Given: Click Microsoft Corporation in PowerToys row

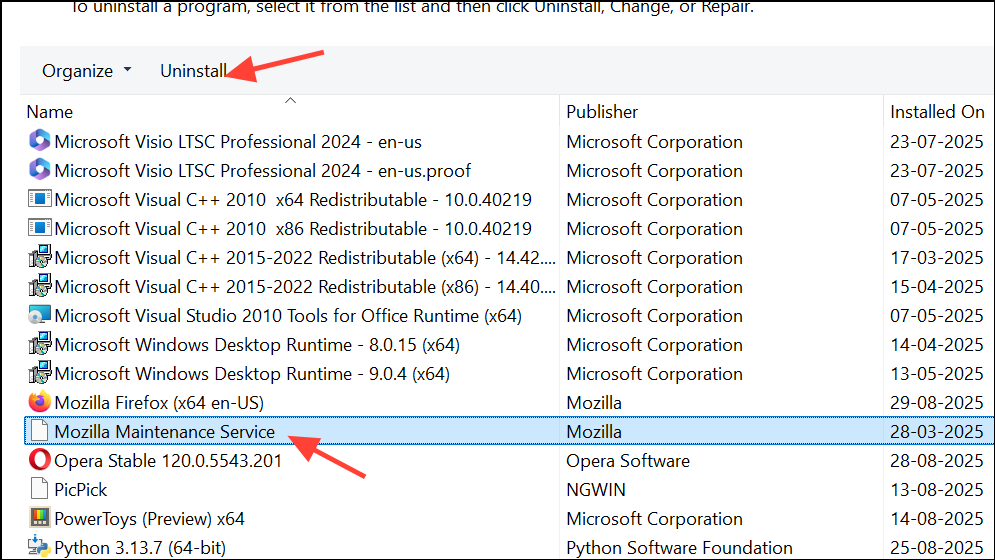Looking at the screenshot, I should tap(654, 519).
